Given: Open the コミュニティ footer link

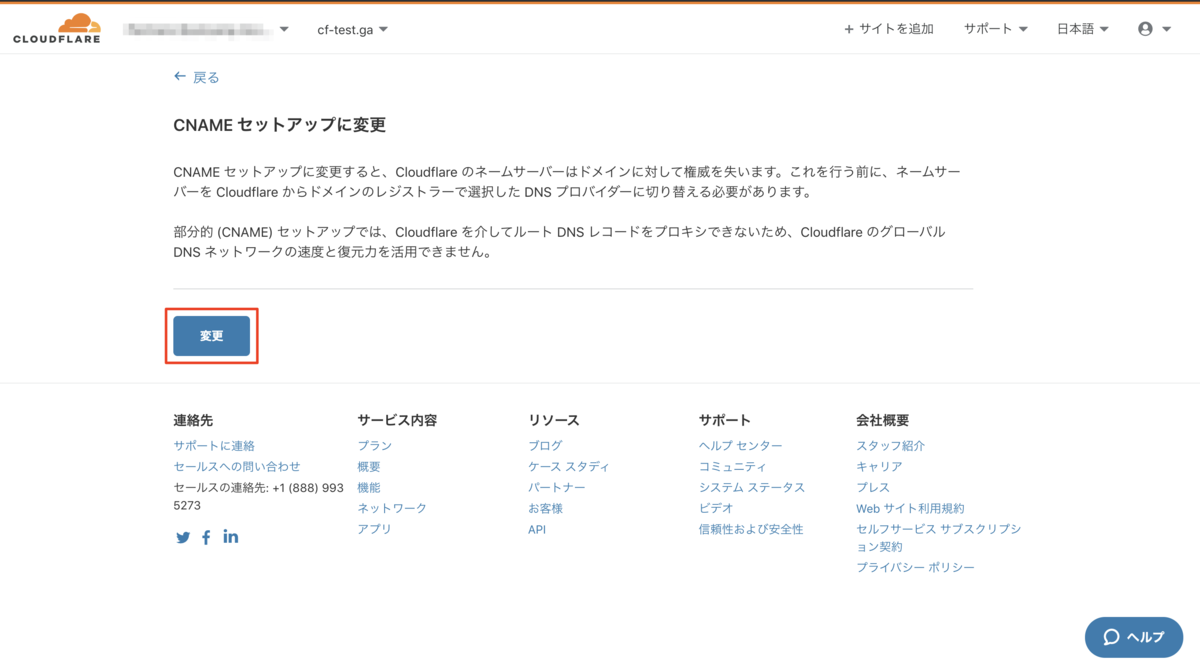Looking at the screenshot, I should (x=733, y=467).
